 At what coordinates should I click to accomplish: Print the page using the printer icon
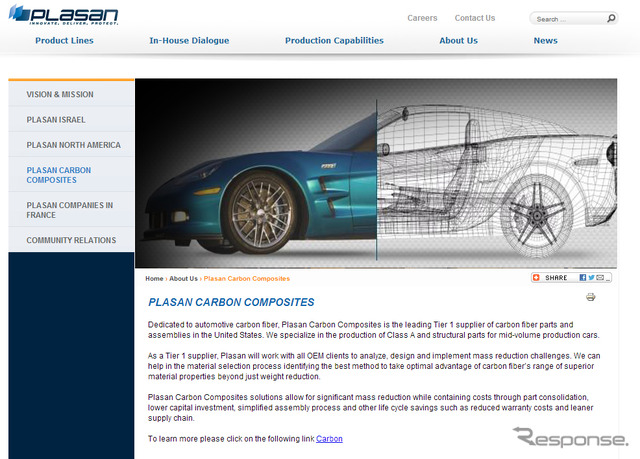(x=591, y=297)
